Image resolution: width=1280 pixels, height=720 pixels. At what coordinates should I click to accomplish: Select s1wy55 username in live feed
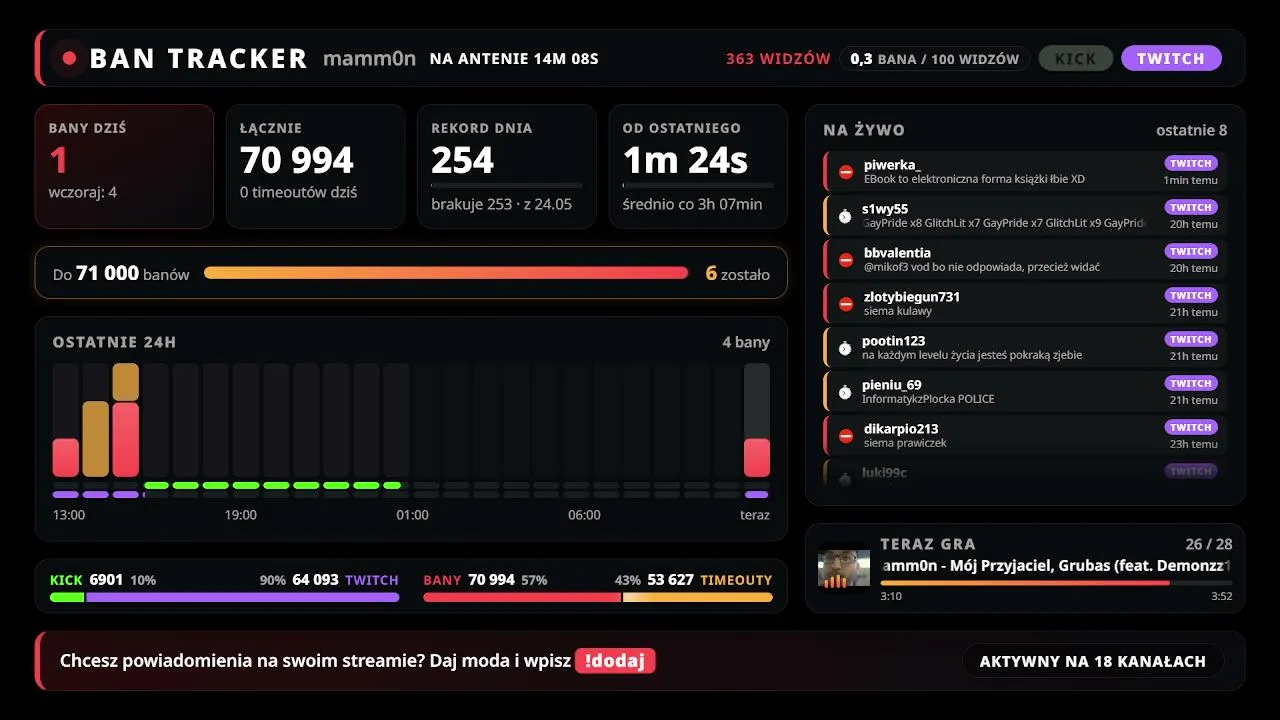pos(885,209)
